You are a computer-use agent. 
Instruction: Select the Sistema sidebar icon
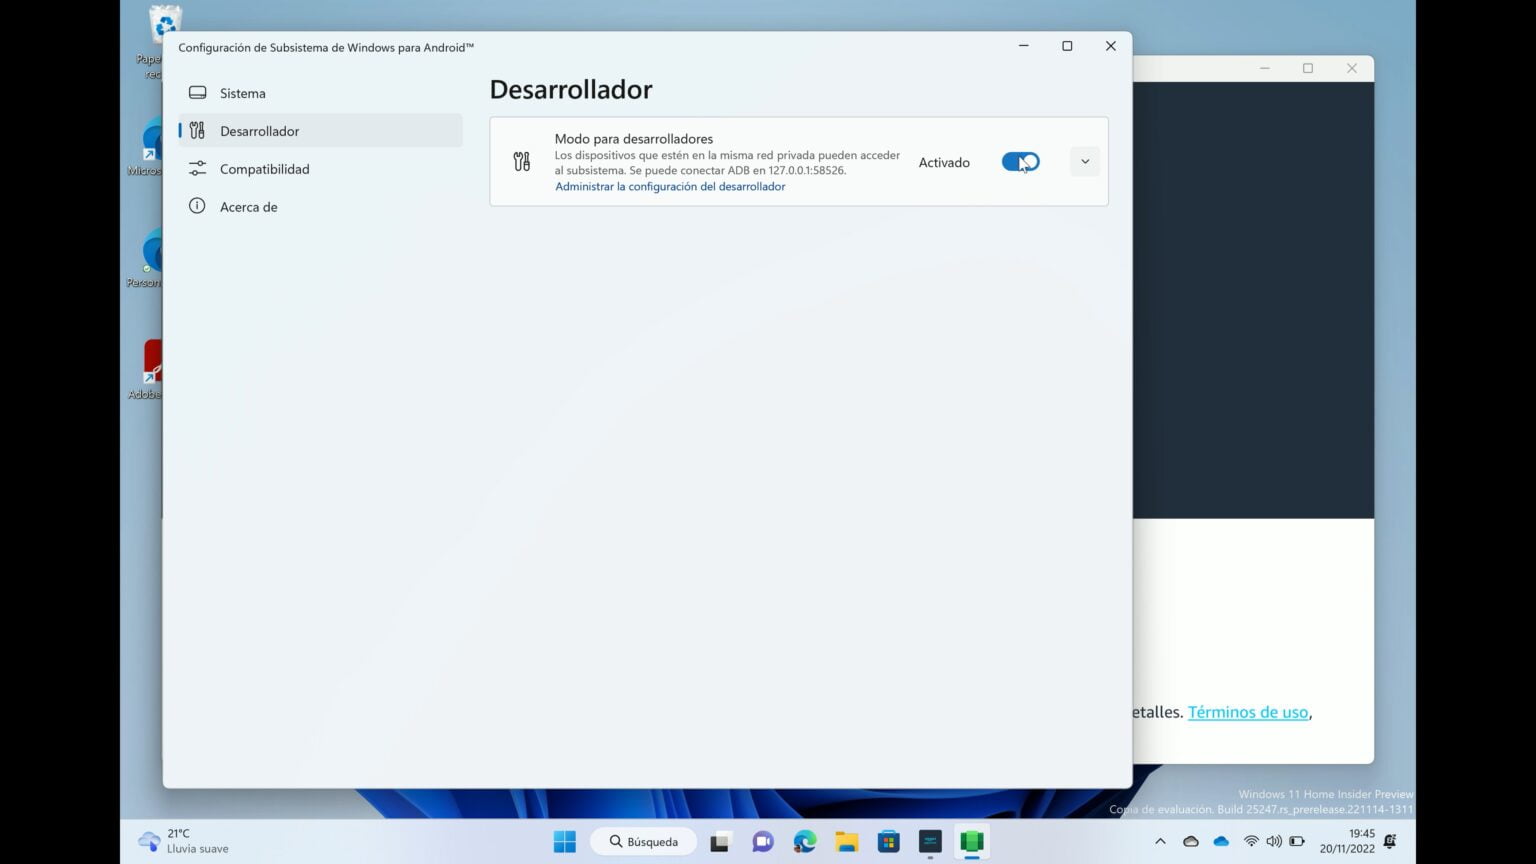(x=197, y=92)
